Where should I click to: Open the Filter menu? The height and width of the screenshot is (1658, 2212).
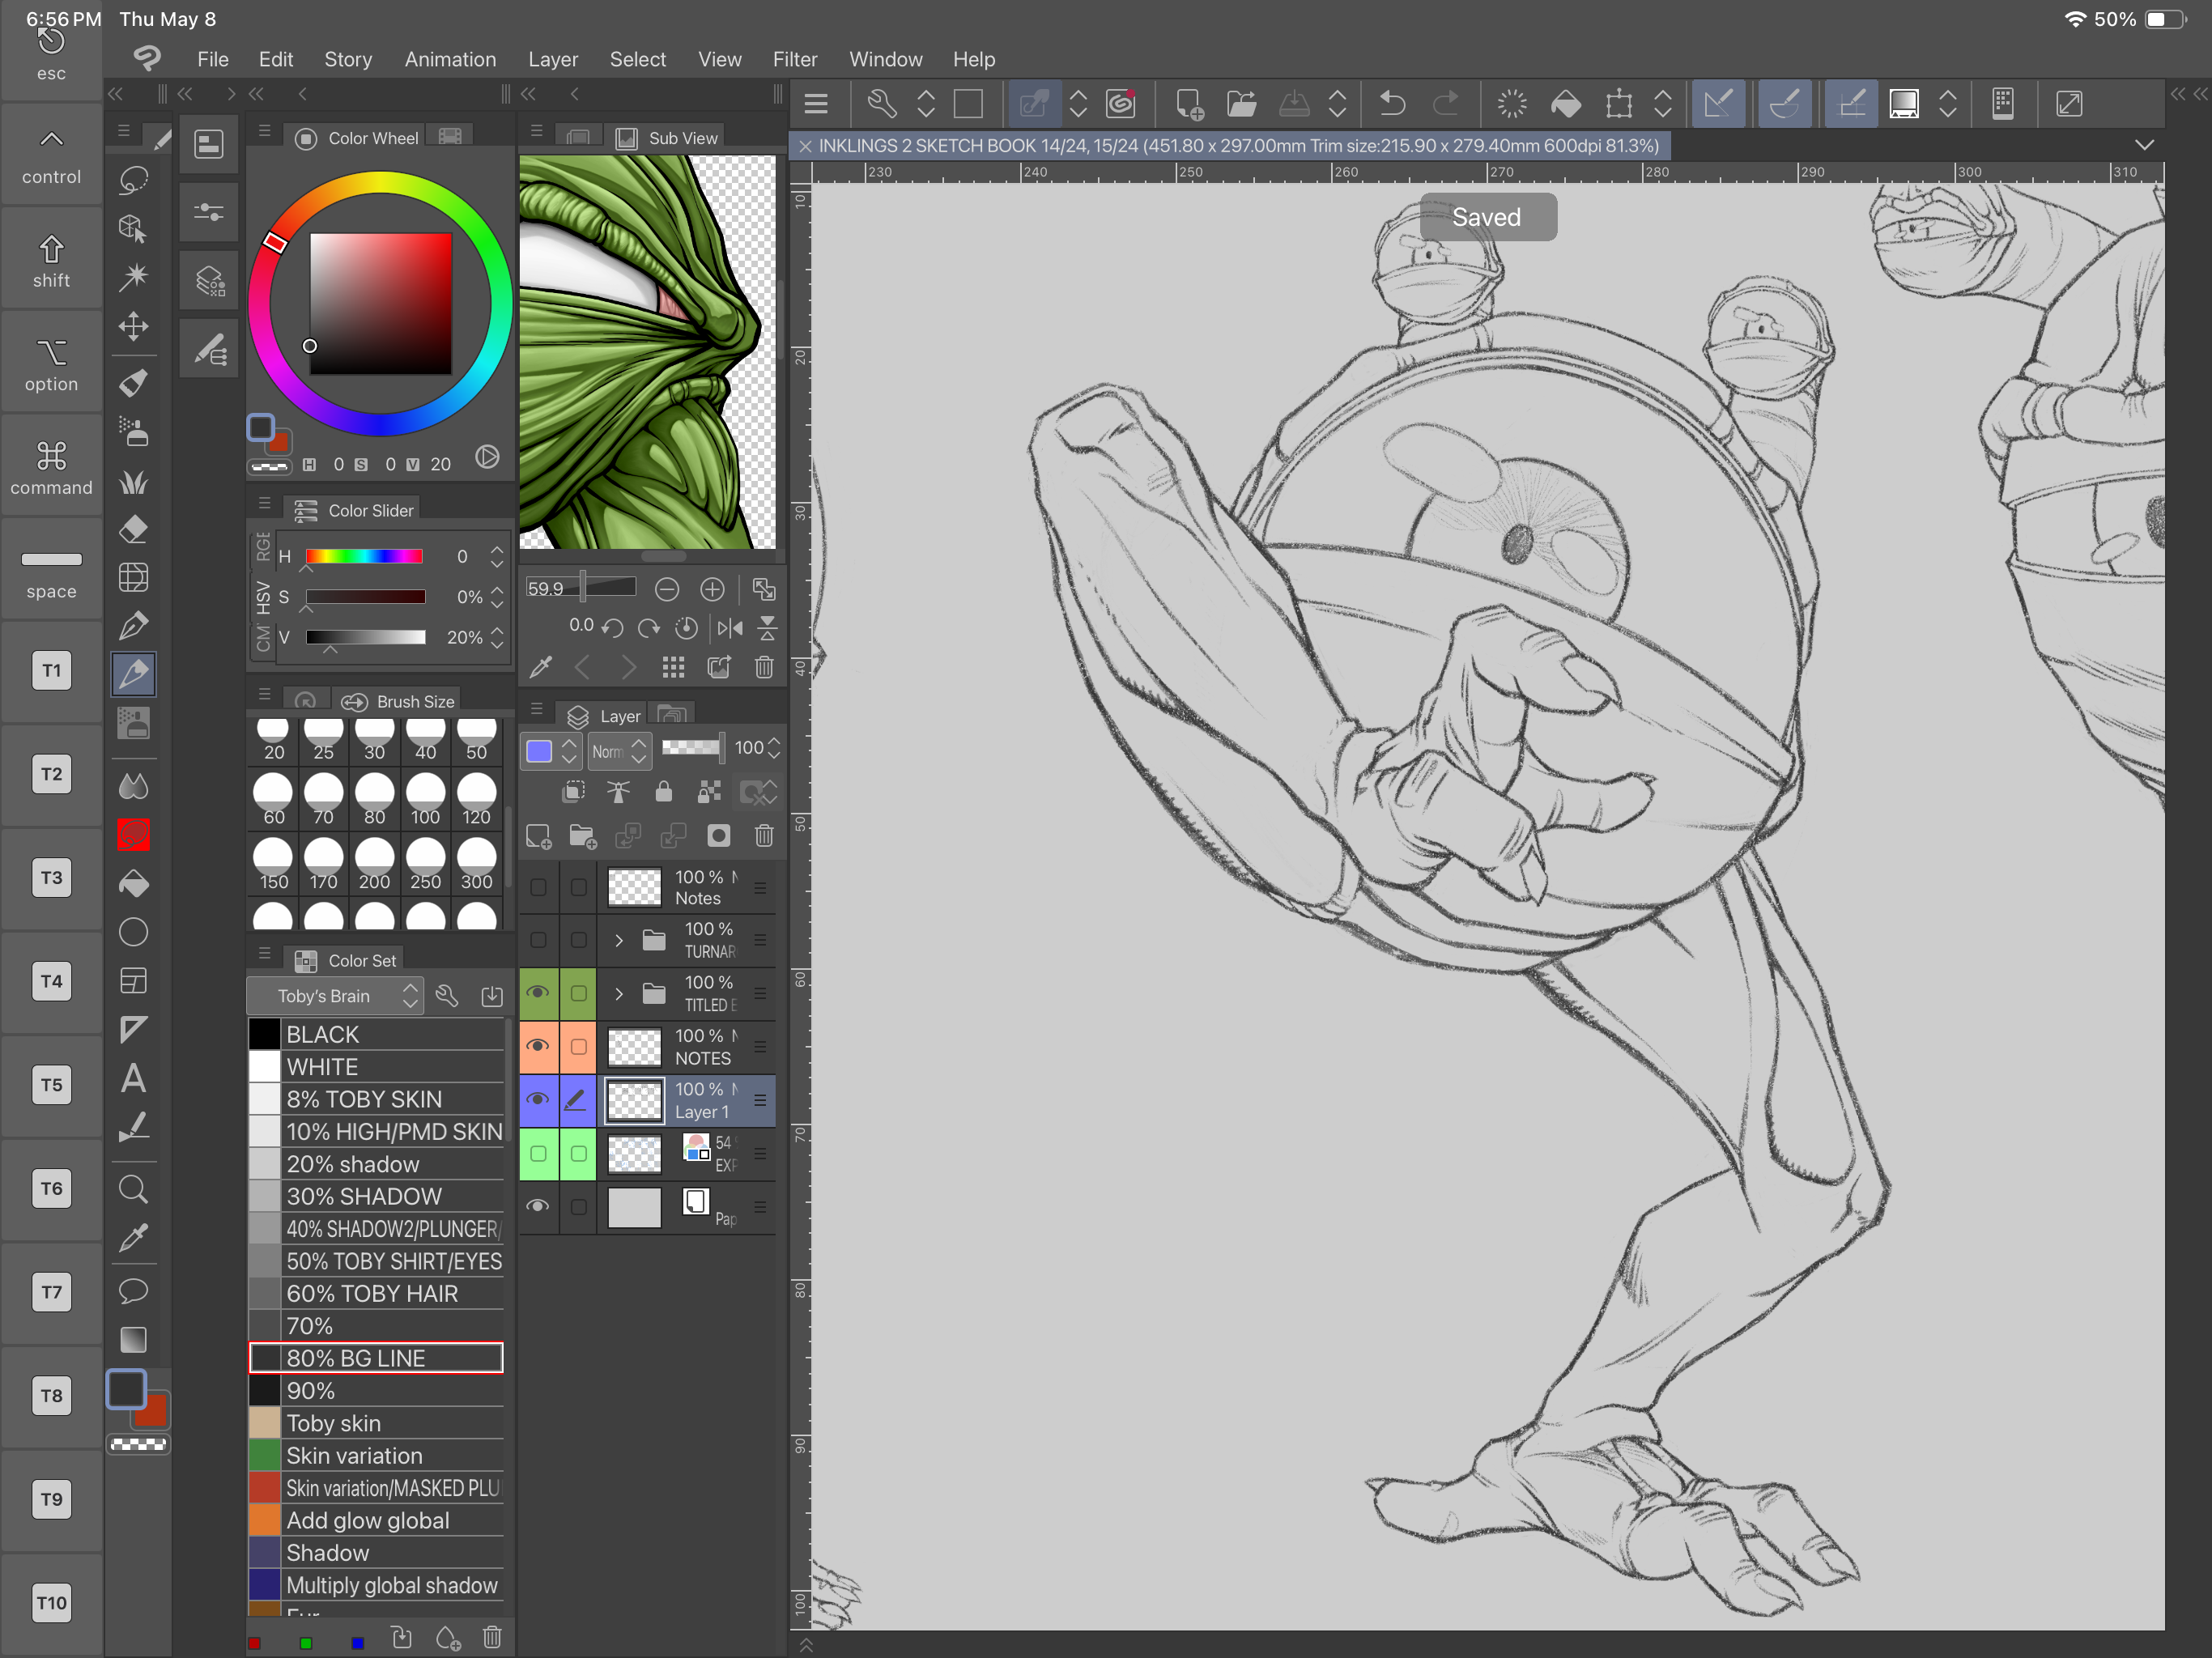point(795,60)
